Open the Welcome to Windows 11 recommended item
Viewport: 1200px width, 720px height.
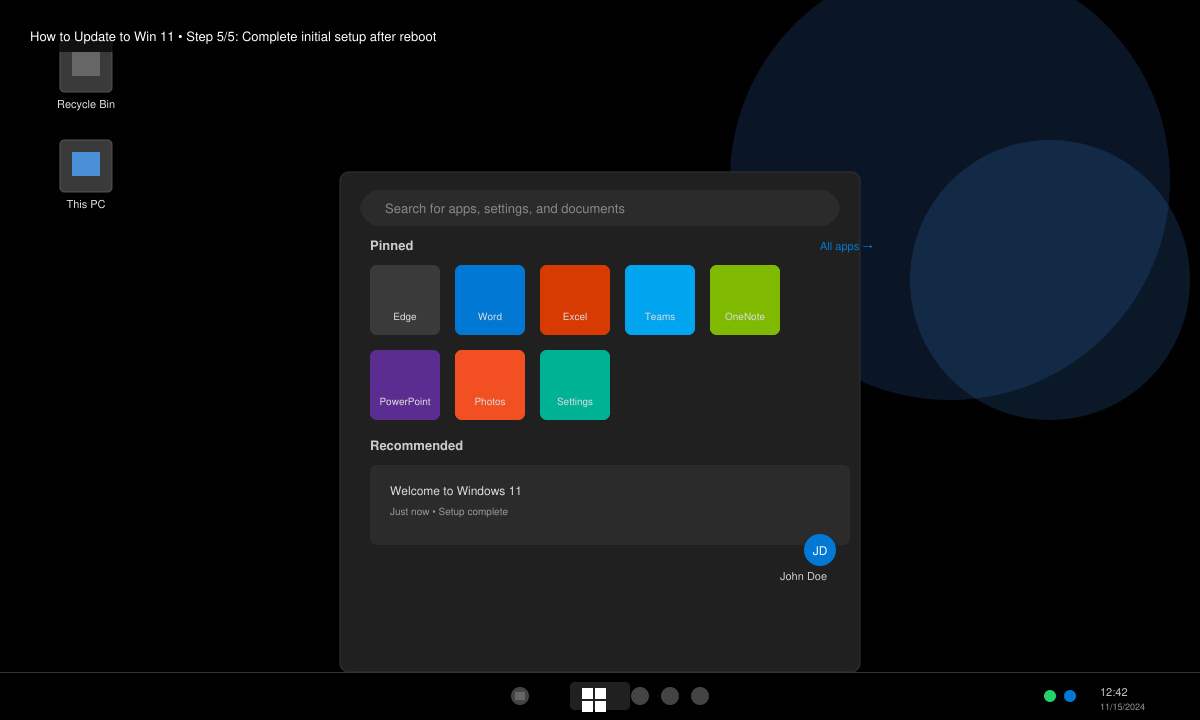tap(610, 505)
